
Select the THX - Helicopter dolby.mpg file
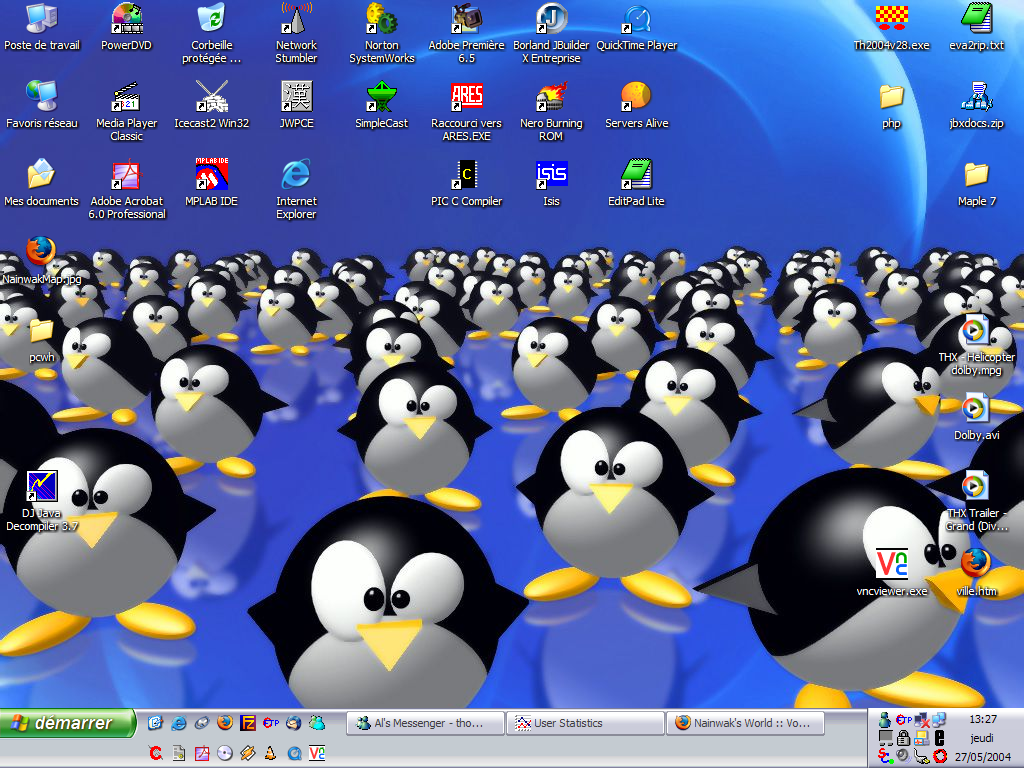pos(974,330)
